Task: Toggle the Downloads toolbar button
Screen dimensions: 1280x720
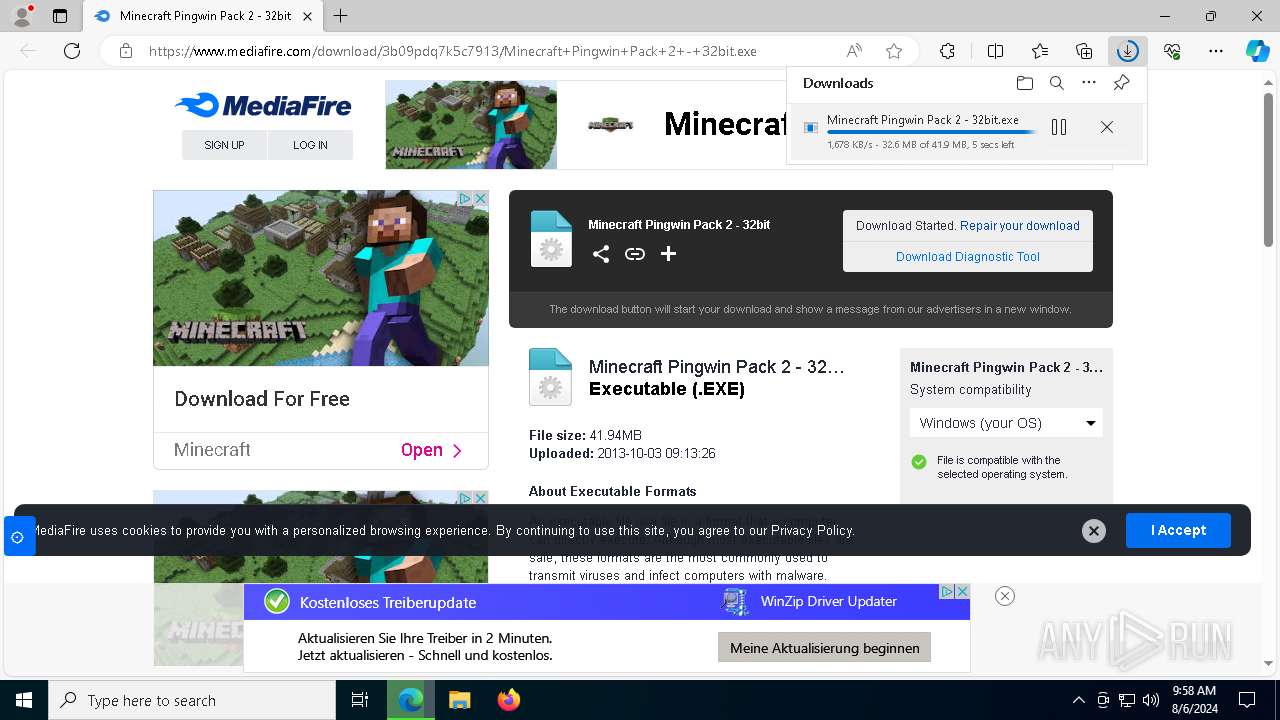Action: click(x=1127, y=51)
